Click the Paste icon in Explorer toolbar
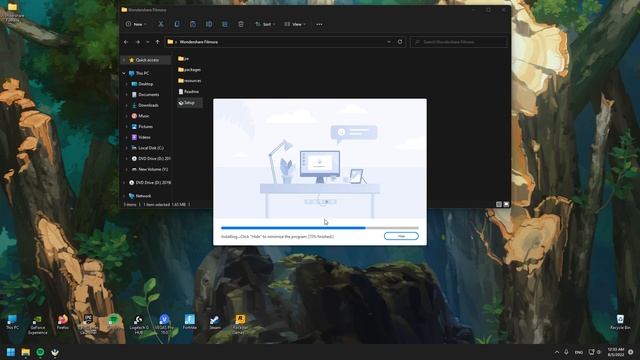Screen dimensions: 640x360 [x=193, y=24]
